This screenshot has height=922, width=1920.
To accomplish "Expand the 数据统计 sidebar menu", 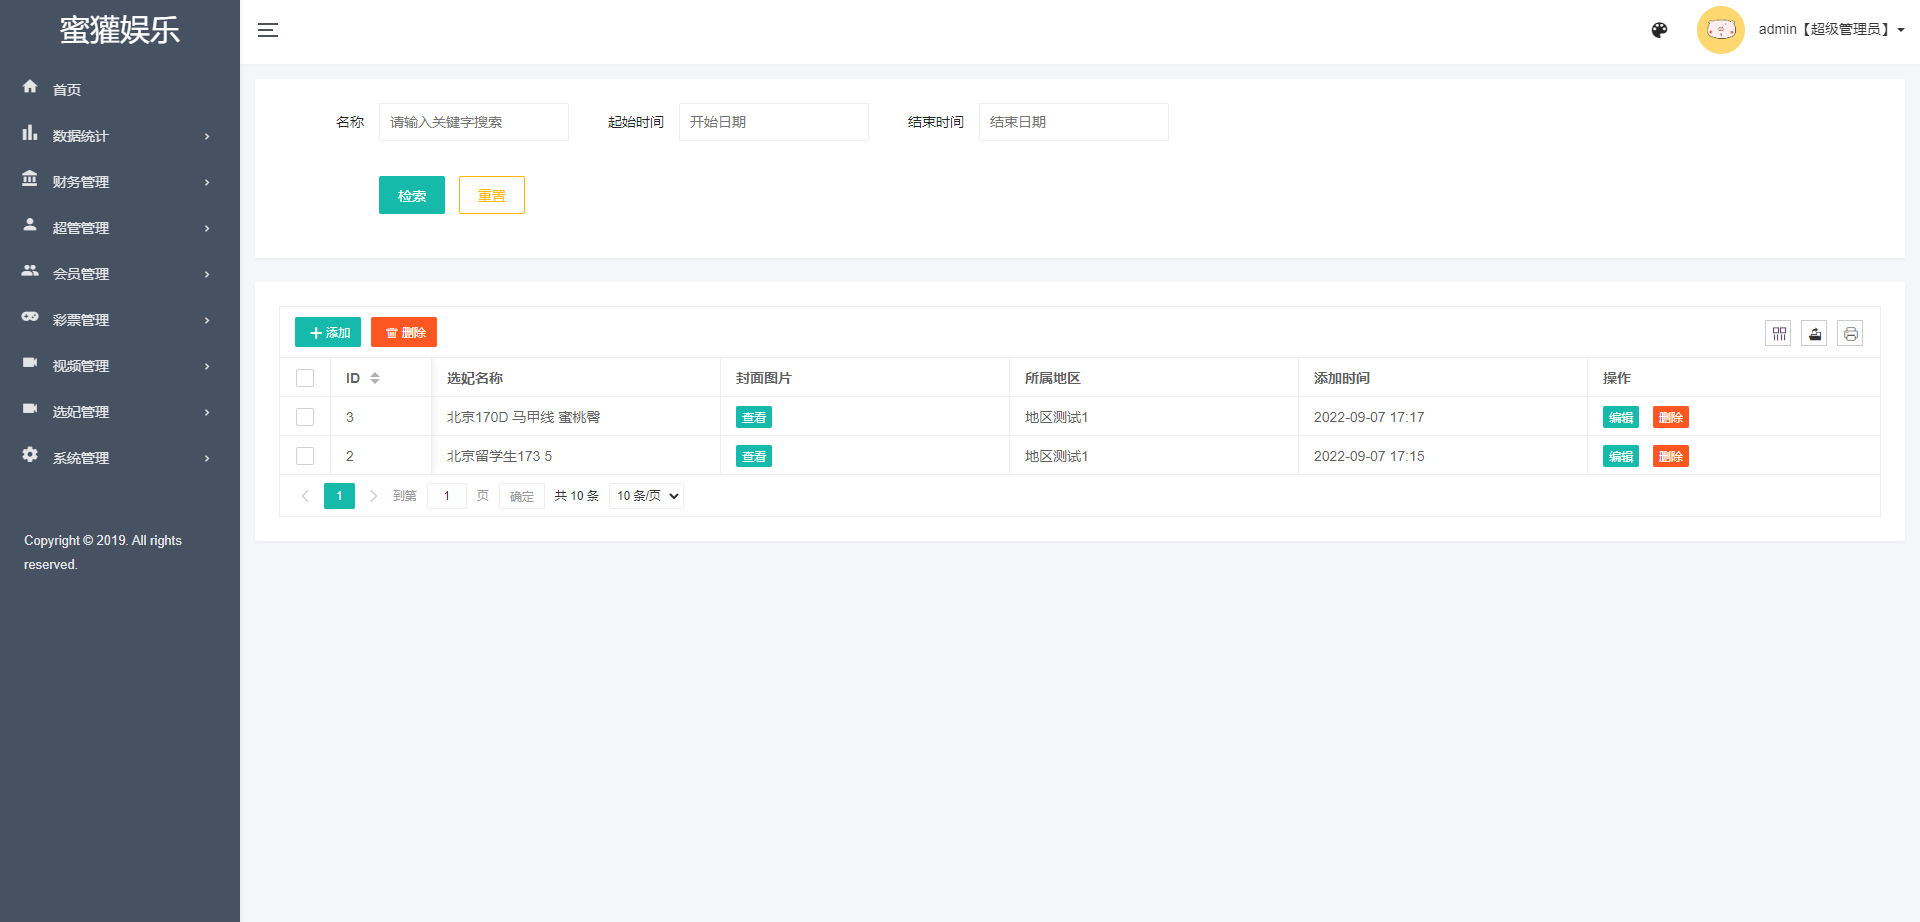I will pos(118,136).
